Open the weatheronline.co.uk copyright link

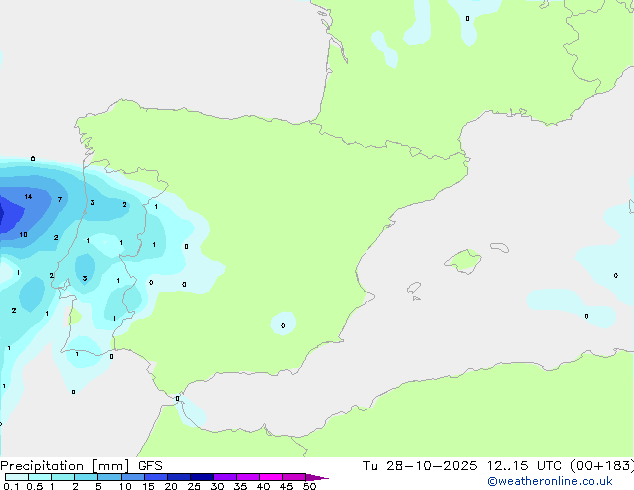(550, 481)
